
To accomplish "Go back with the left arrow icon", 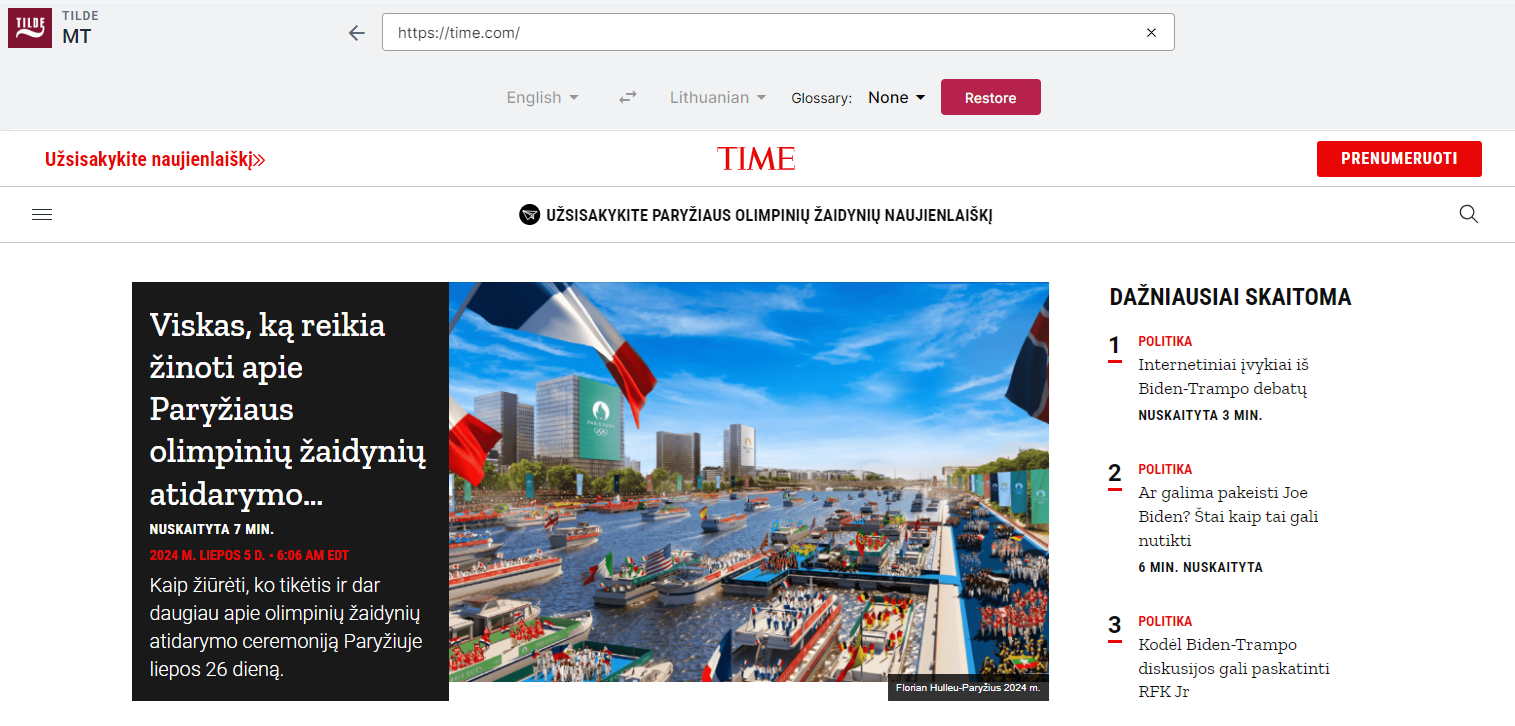I will (x=357, y=33).
